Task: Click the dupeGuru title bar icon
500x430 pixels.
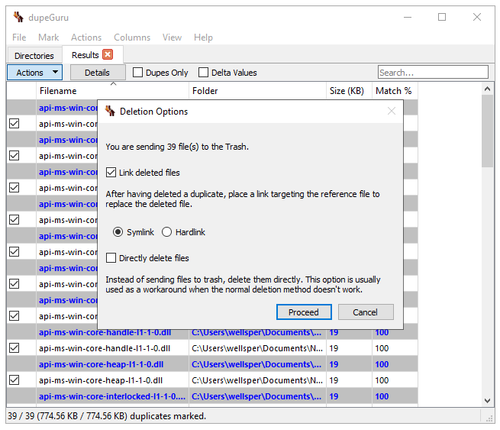Action: pyautogui.click(x=18, y=17)
